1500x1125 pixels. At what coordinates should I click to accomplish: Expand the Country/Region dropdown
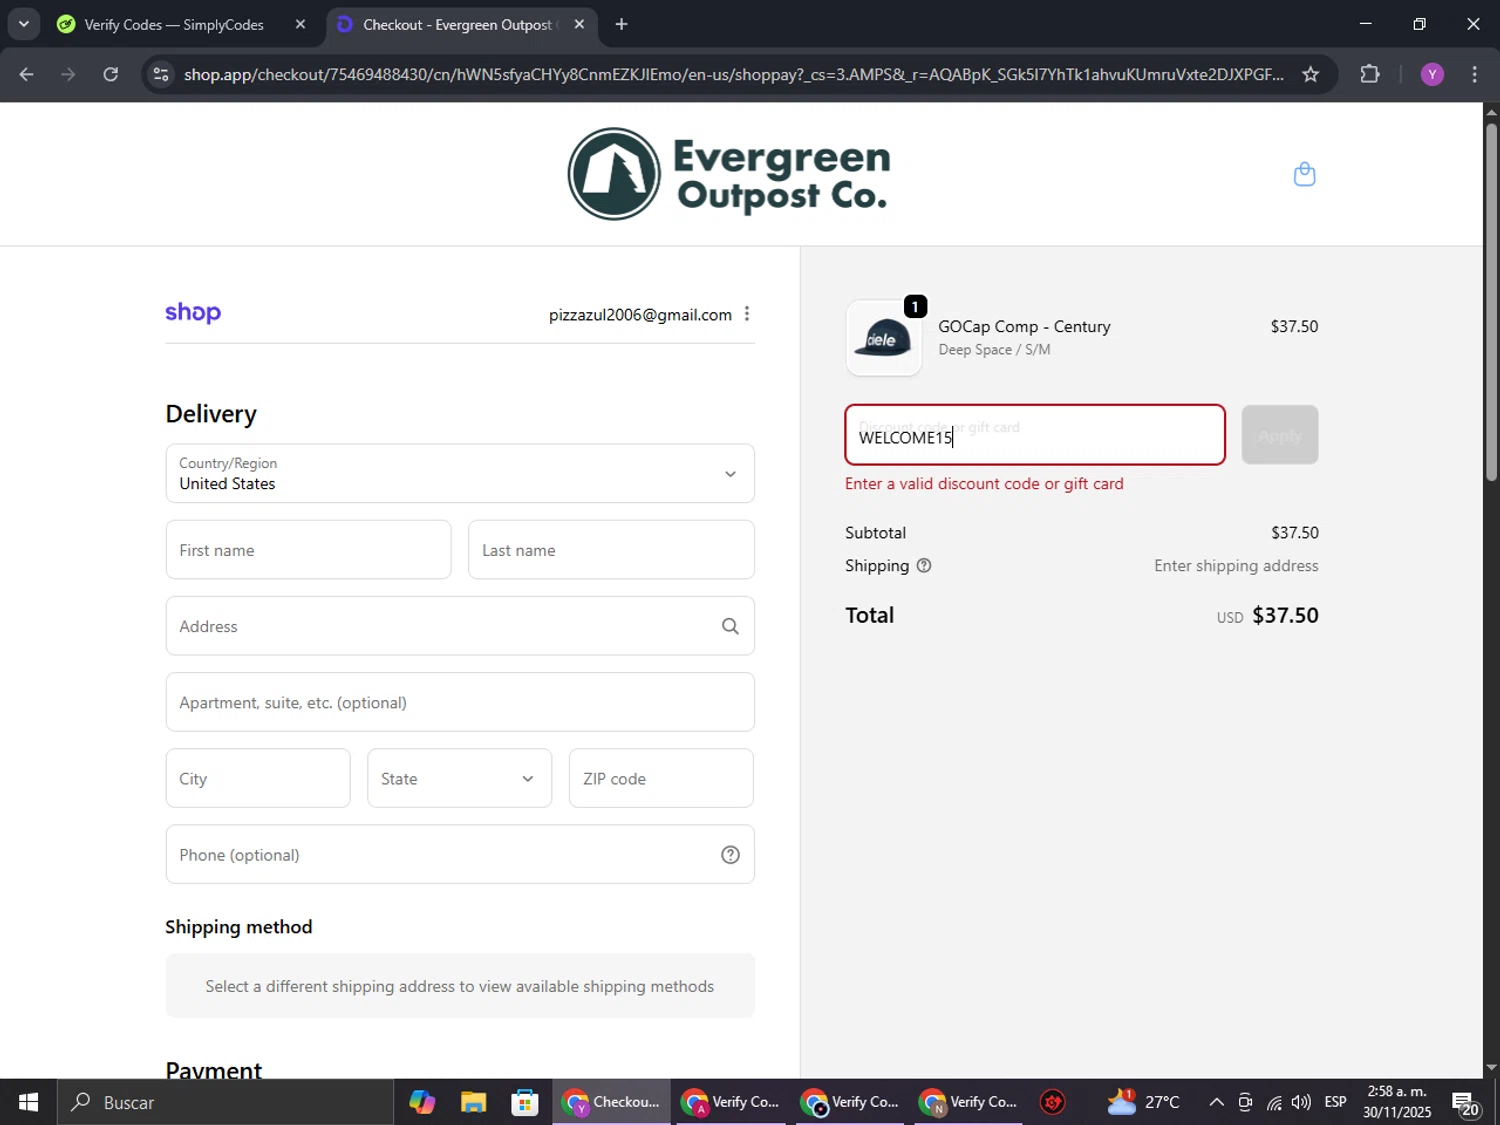tap(460, 473)
